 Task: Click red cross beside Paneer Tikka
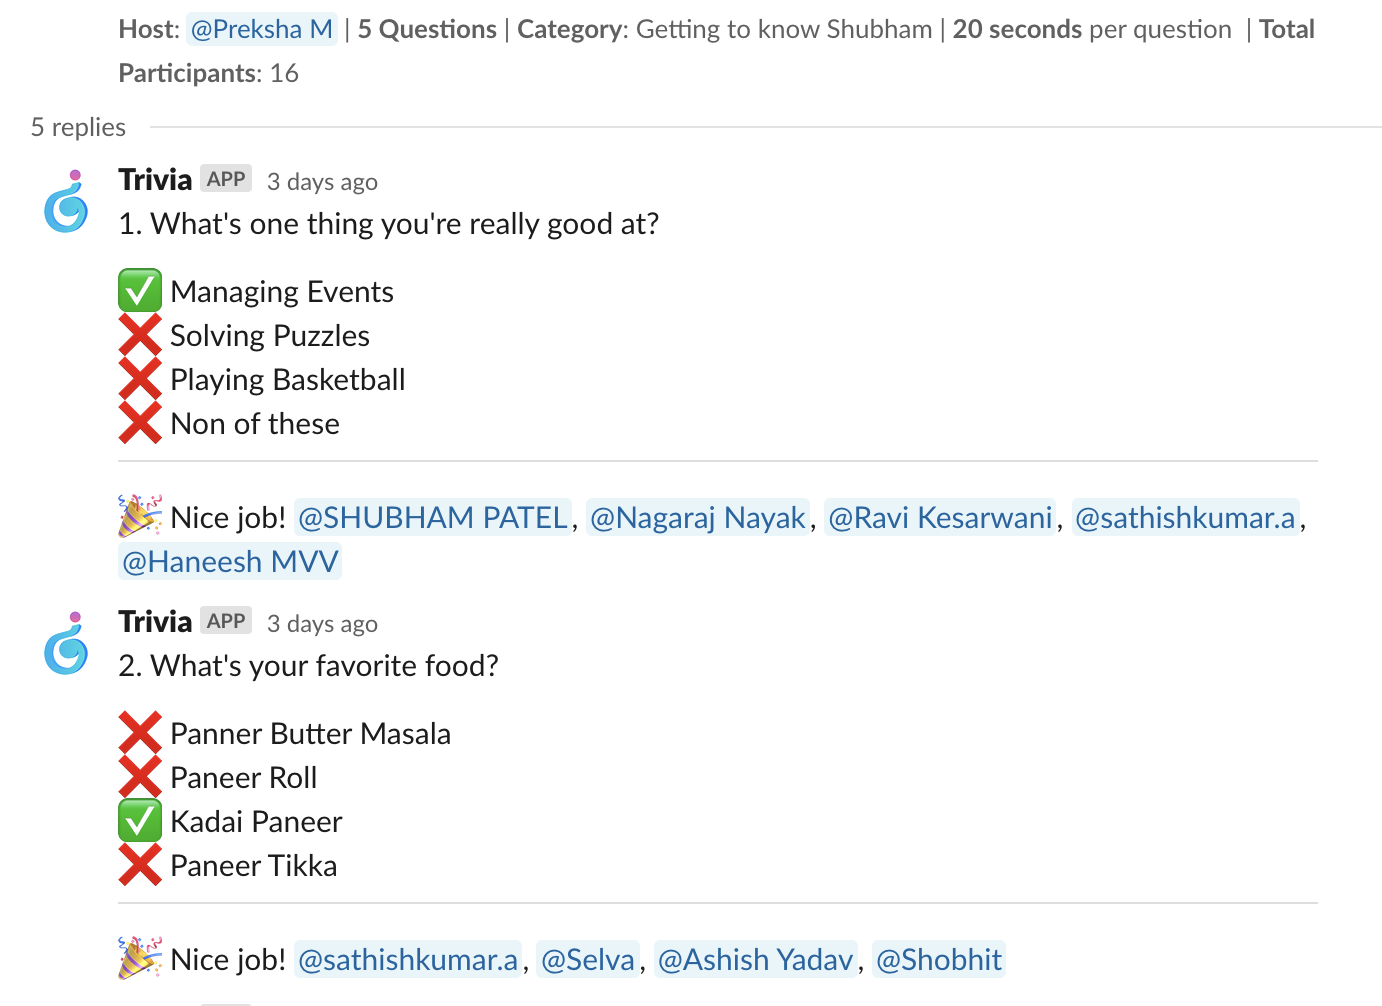140,865
